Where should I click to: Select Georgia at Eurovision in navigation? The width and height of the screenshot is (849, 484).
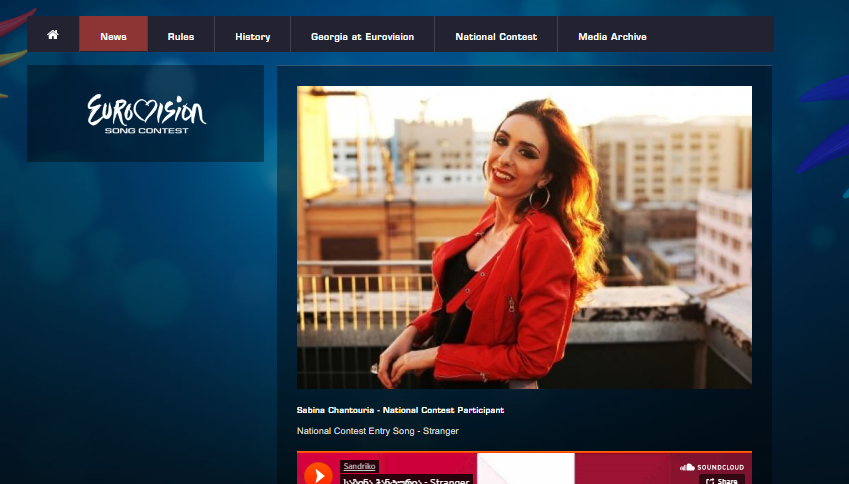click(x=362, y=36)
